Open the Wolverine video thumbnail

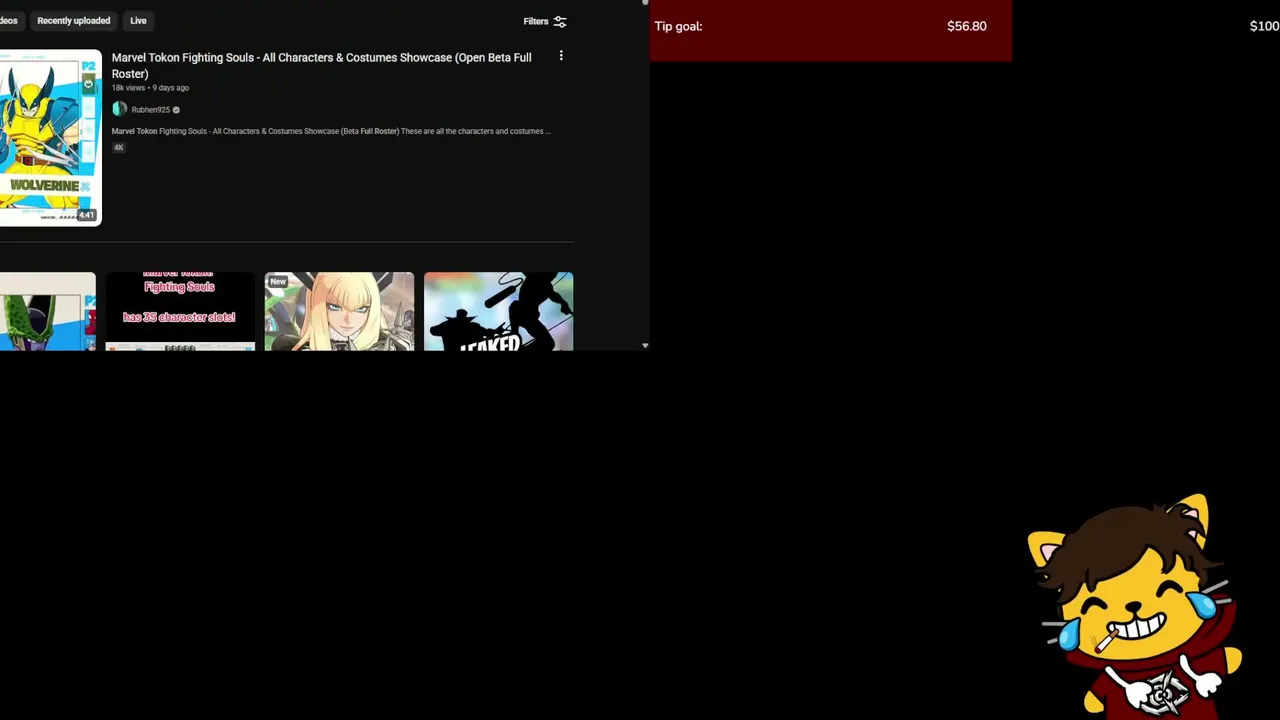click(50, 137)
